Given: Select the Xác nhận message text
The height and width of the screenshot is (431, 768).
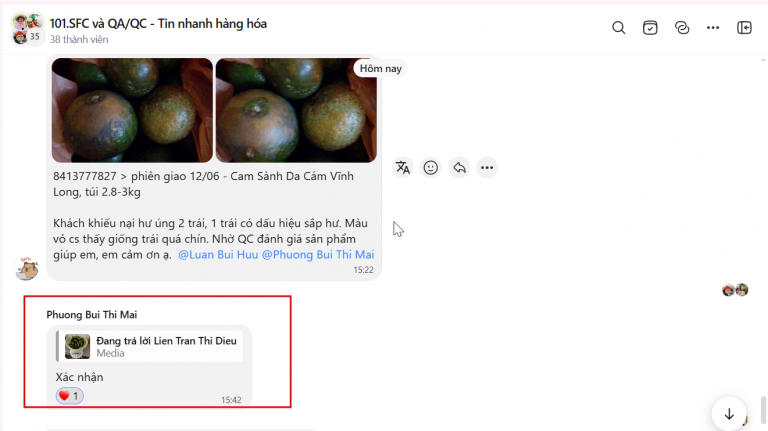Looking at the screenshot, I should (x=79, y=377).
